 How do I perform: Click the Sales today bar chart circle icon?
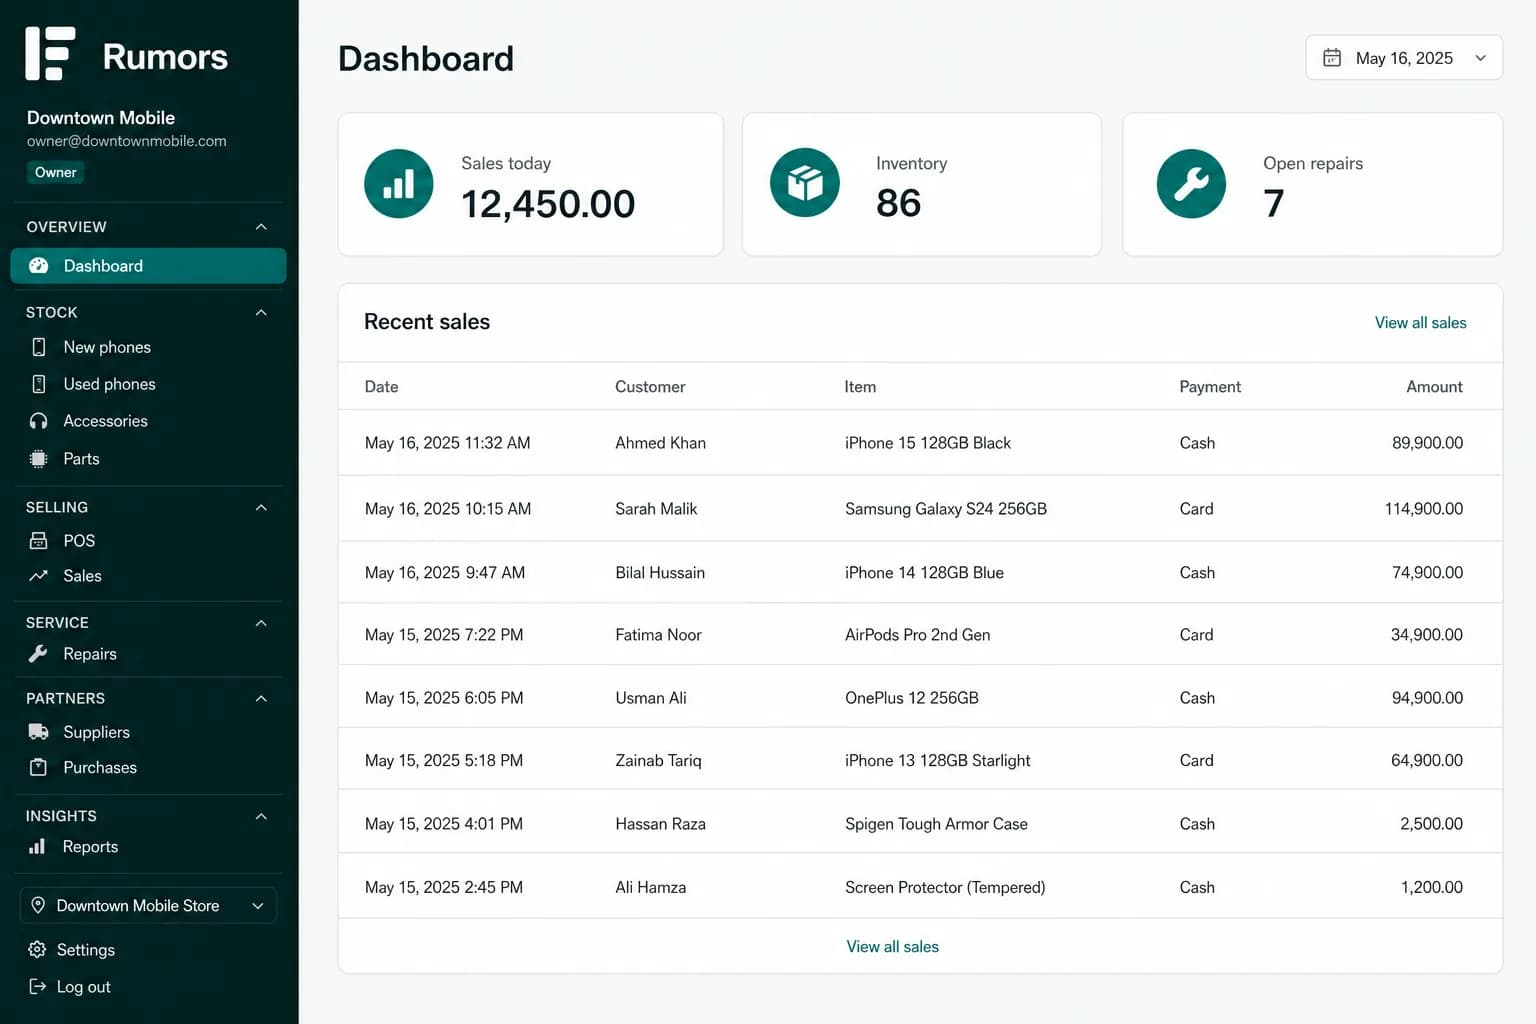399,184
